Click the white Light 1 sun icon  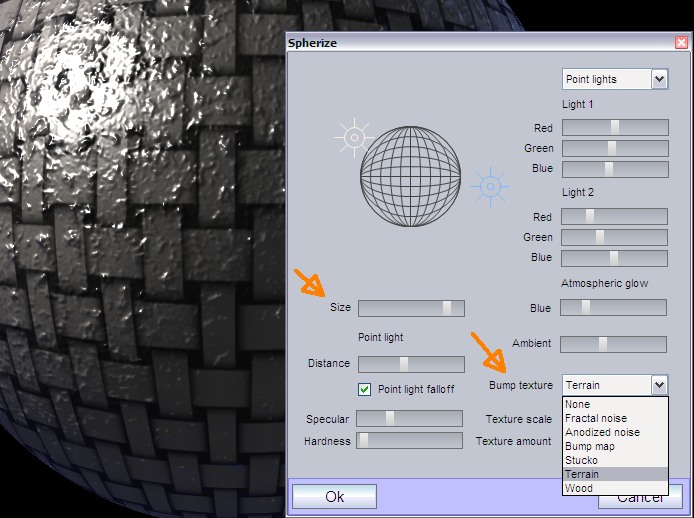click(x=354, y=138)
